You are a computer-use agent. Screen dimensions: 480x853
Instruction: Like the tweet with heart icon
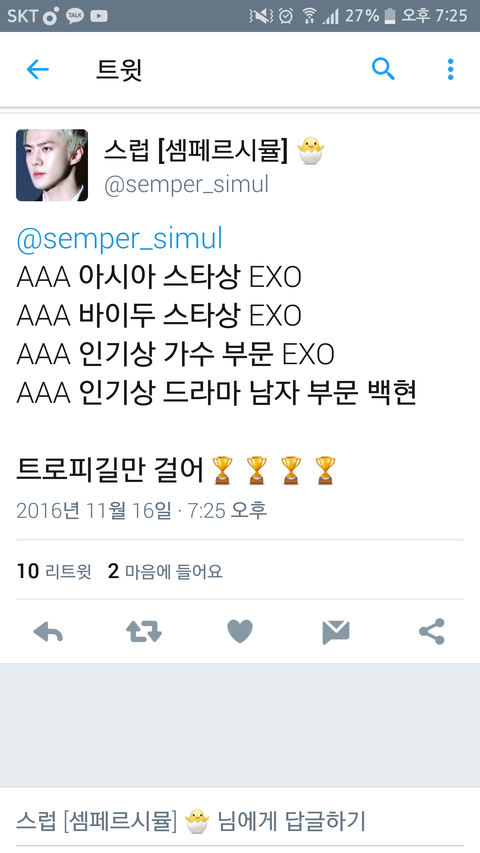tap(240, 632)
